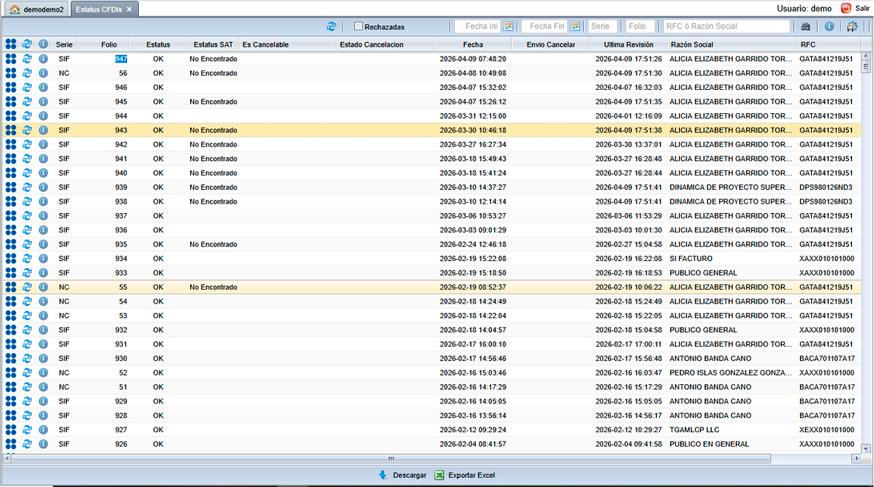The width and height of the screenshot is (874, 487).
Task: Close the Estatus CFDIs tab
Action: (129, 9)
